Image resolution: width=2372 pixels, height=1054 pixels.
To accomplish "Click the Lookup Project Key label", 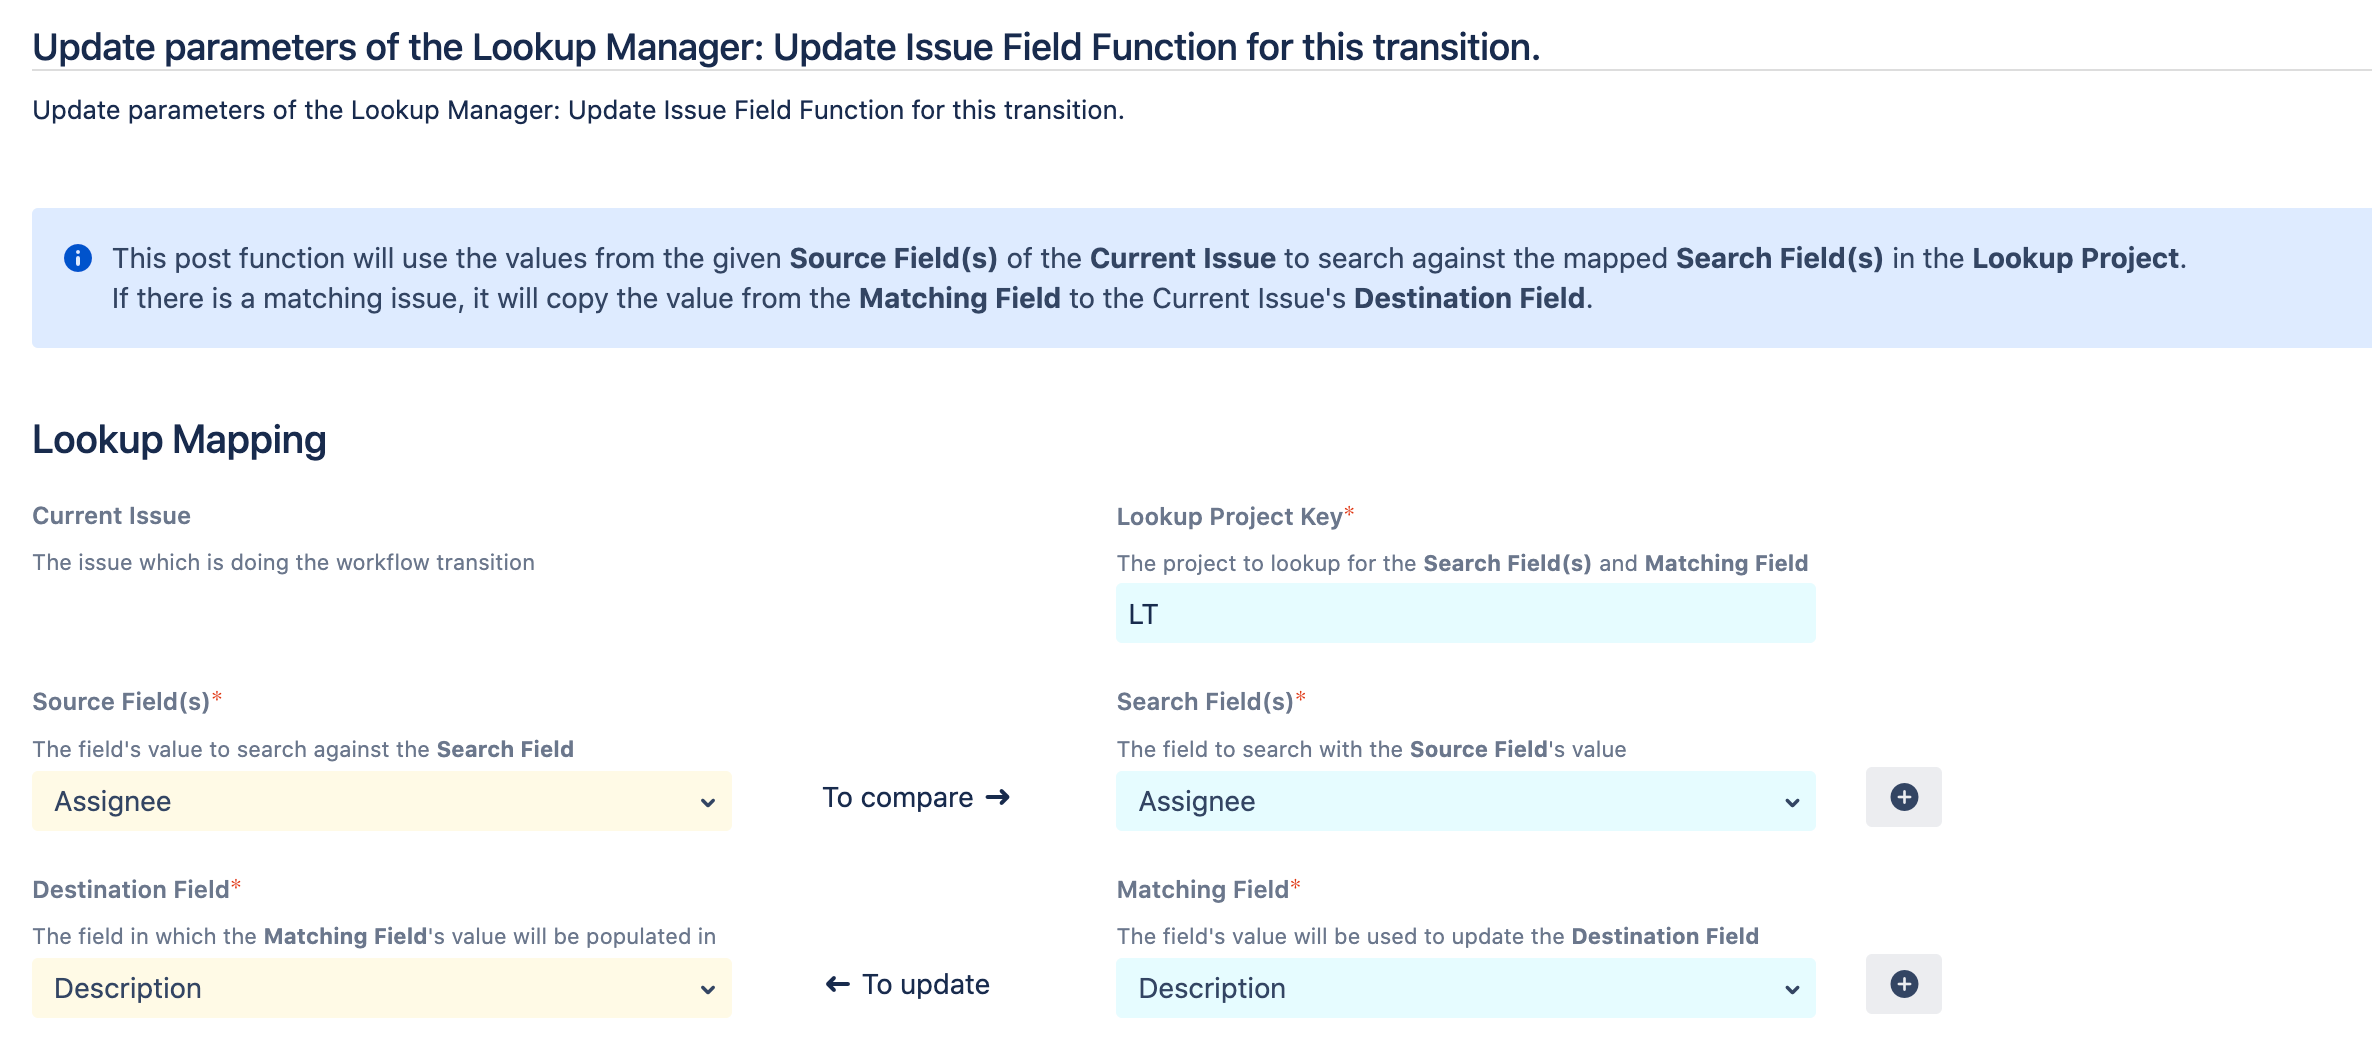I will click(1229, 517).
